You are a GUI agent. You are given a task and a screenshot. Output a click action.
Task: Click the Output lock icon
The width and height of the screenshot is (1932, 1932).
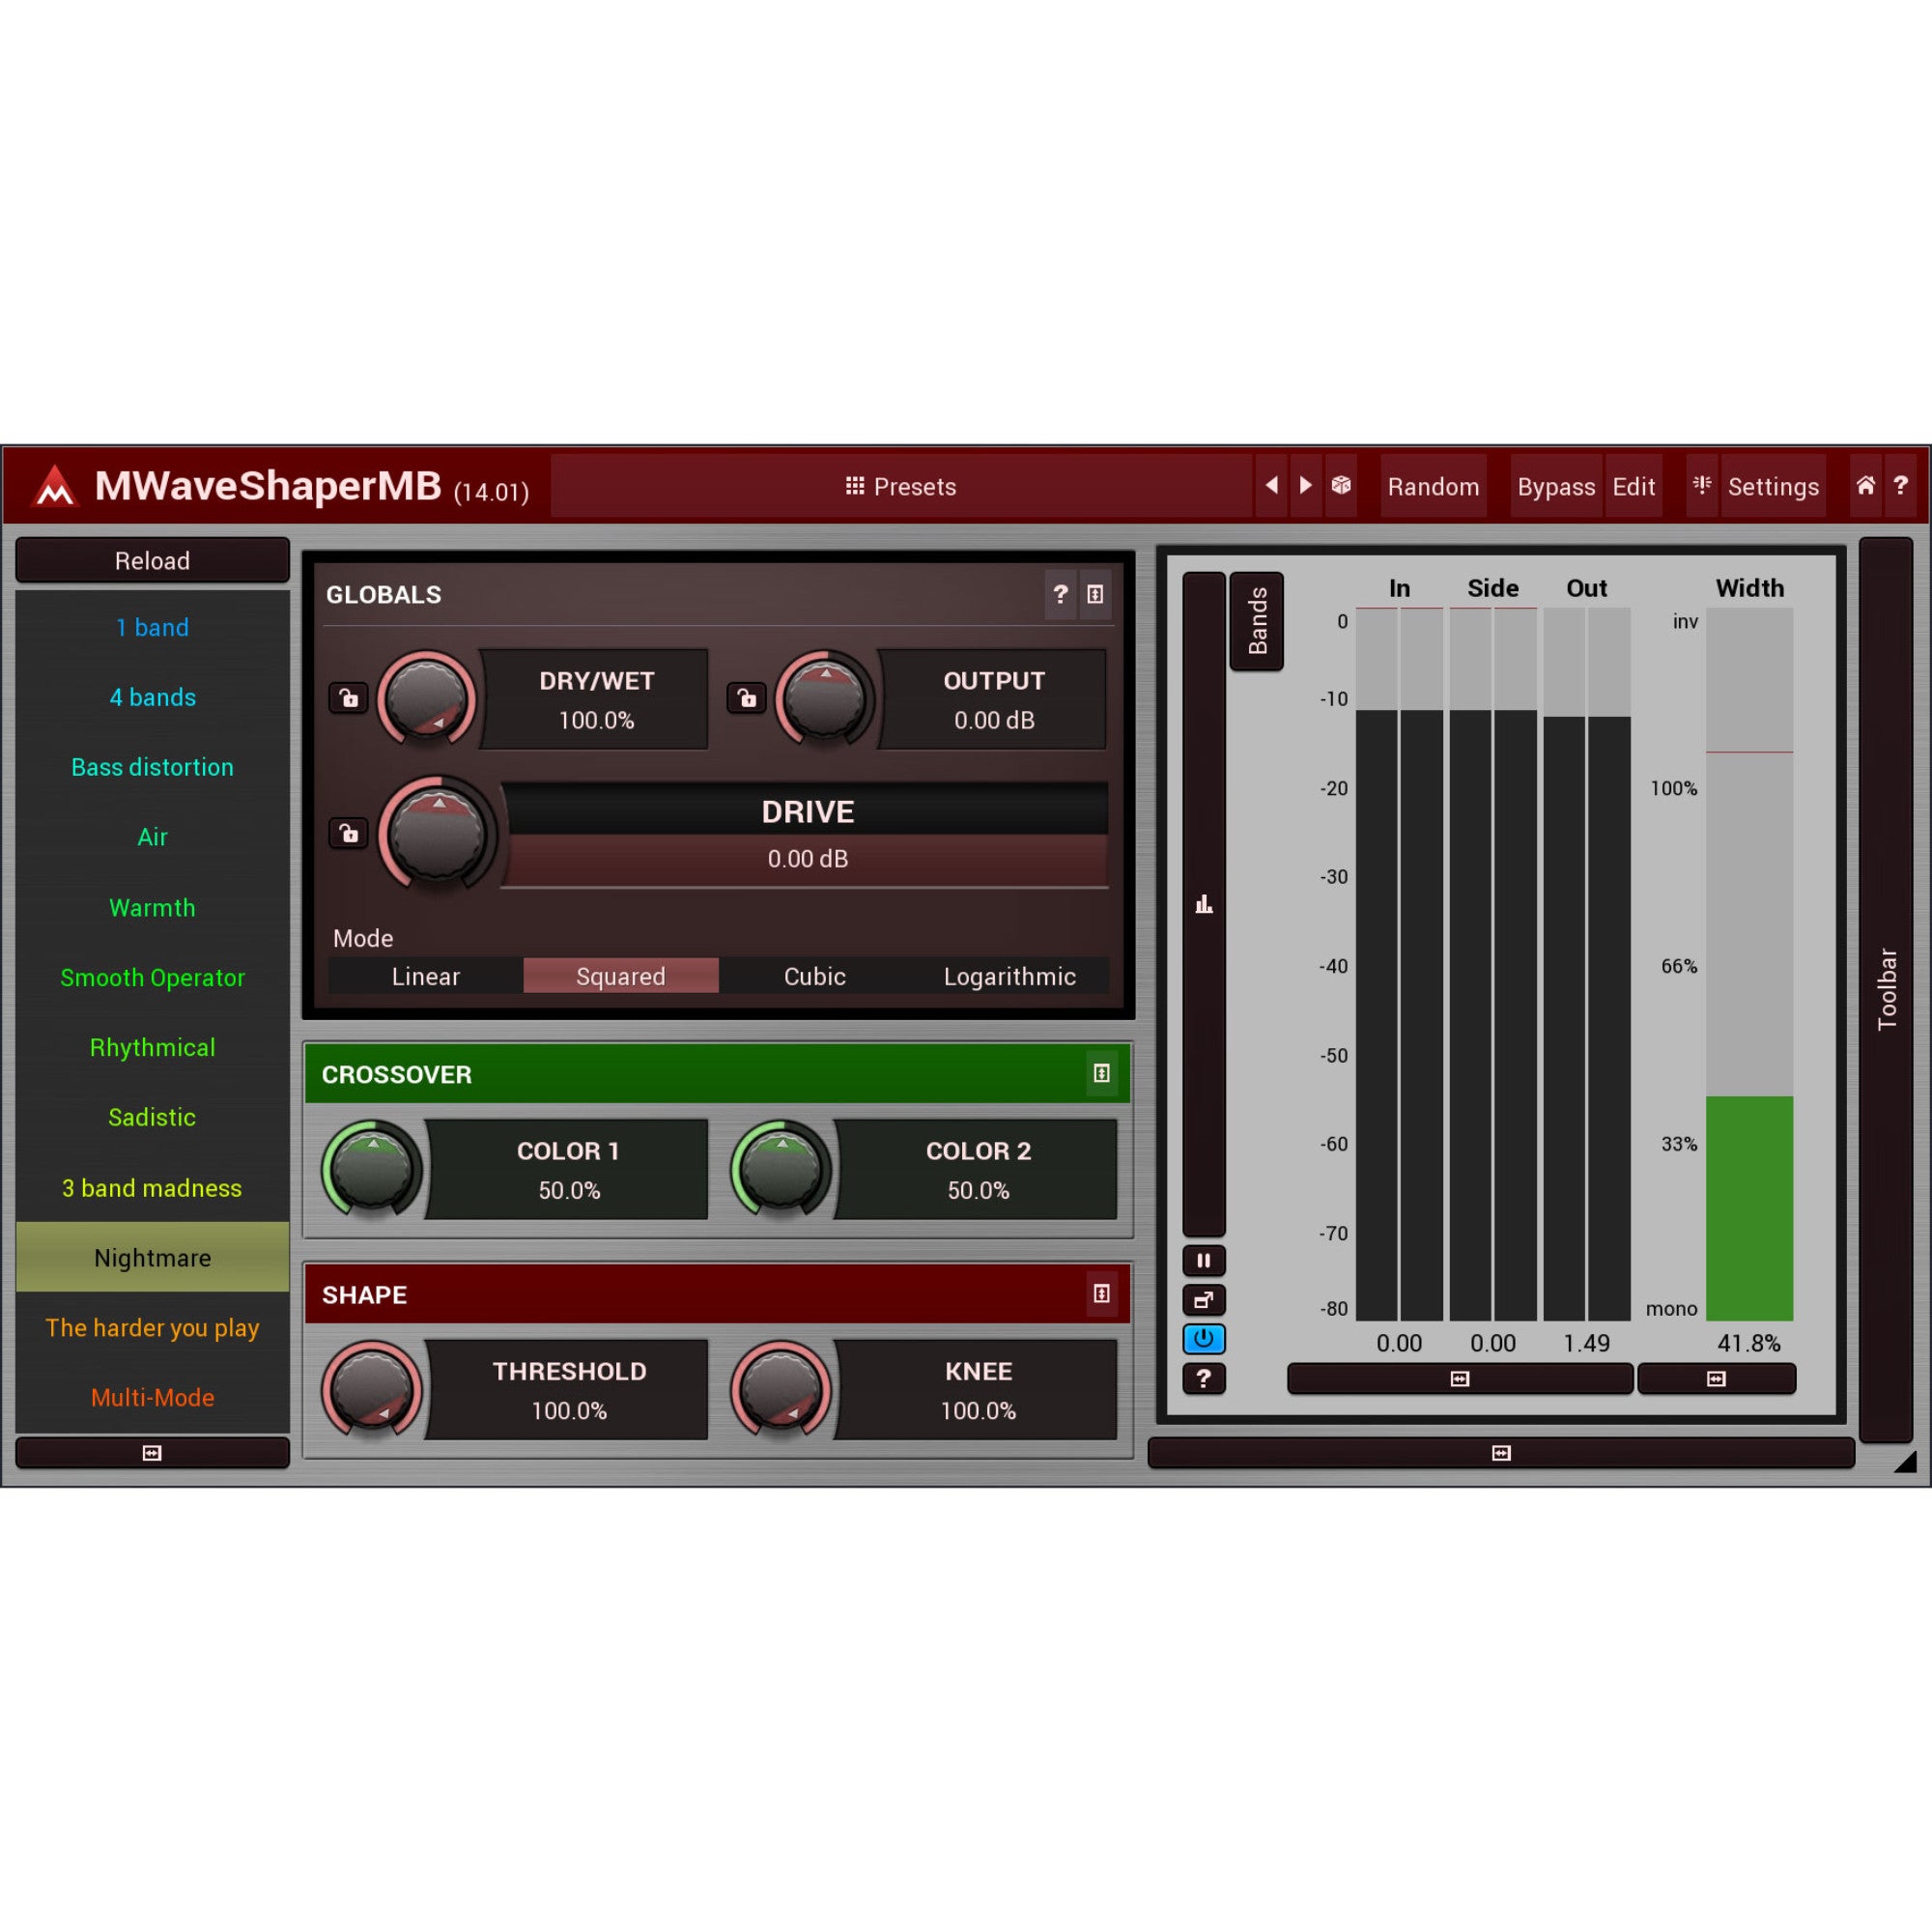click(x=746, y=697)
